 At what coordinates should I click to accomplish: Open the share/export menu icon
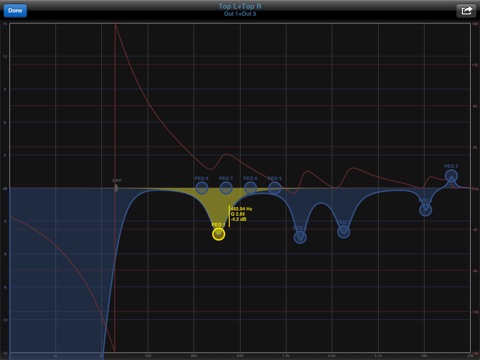pyautogui.click(x=466, y=11)
